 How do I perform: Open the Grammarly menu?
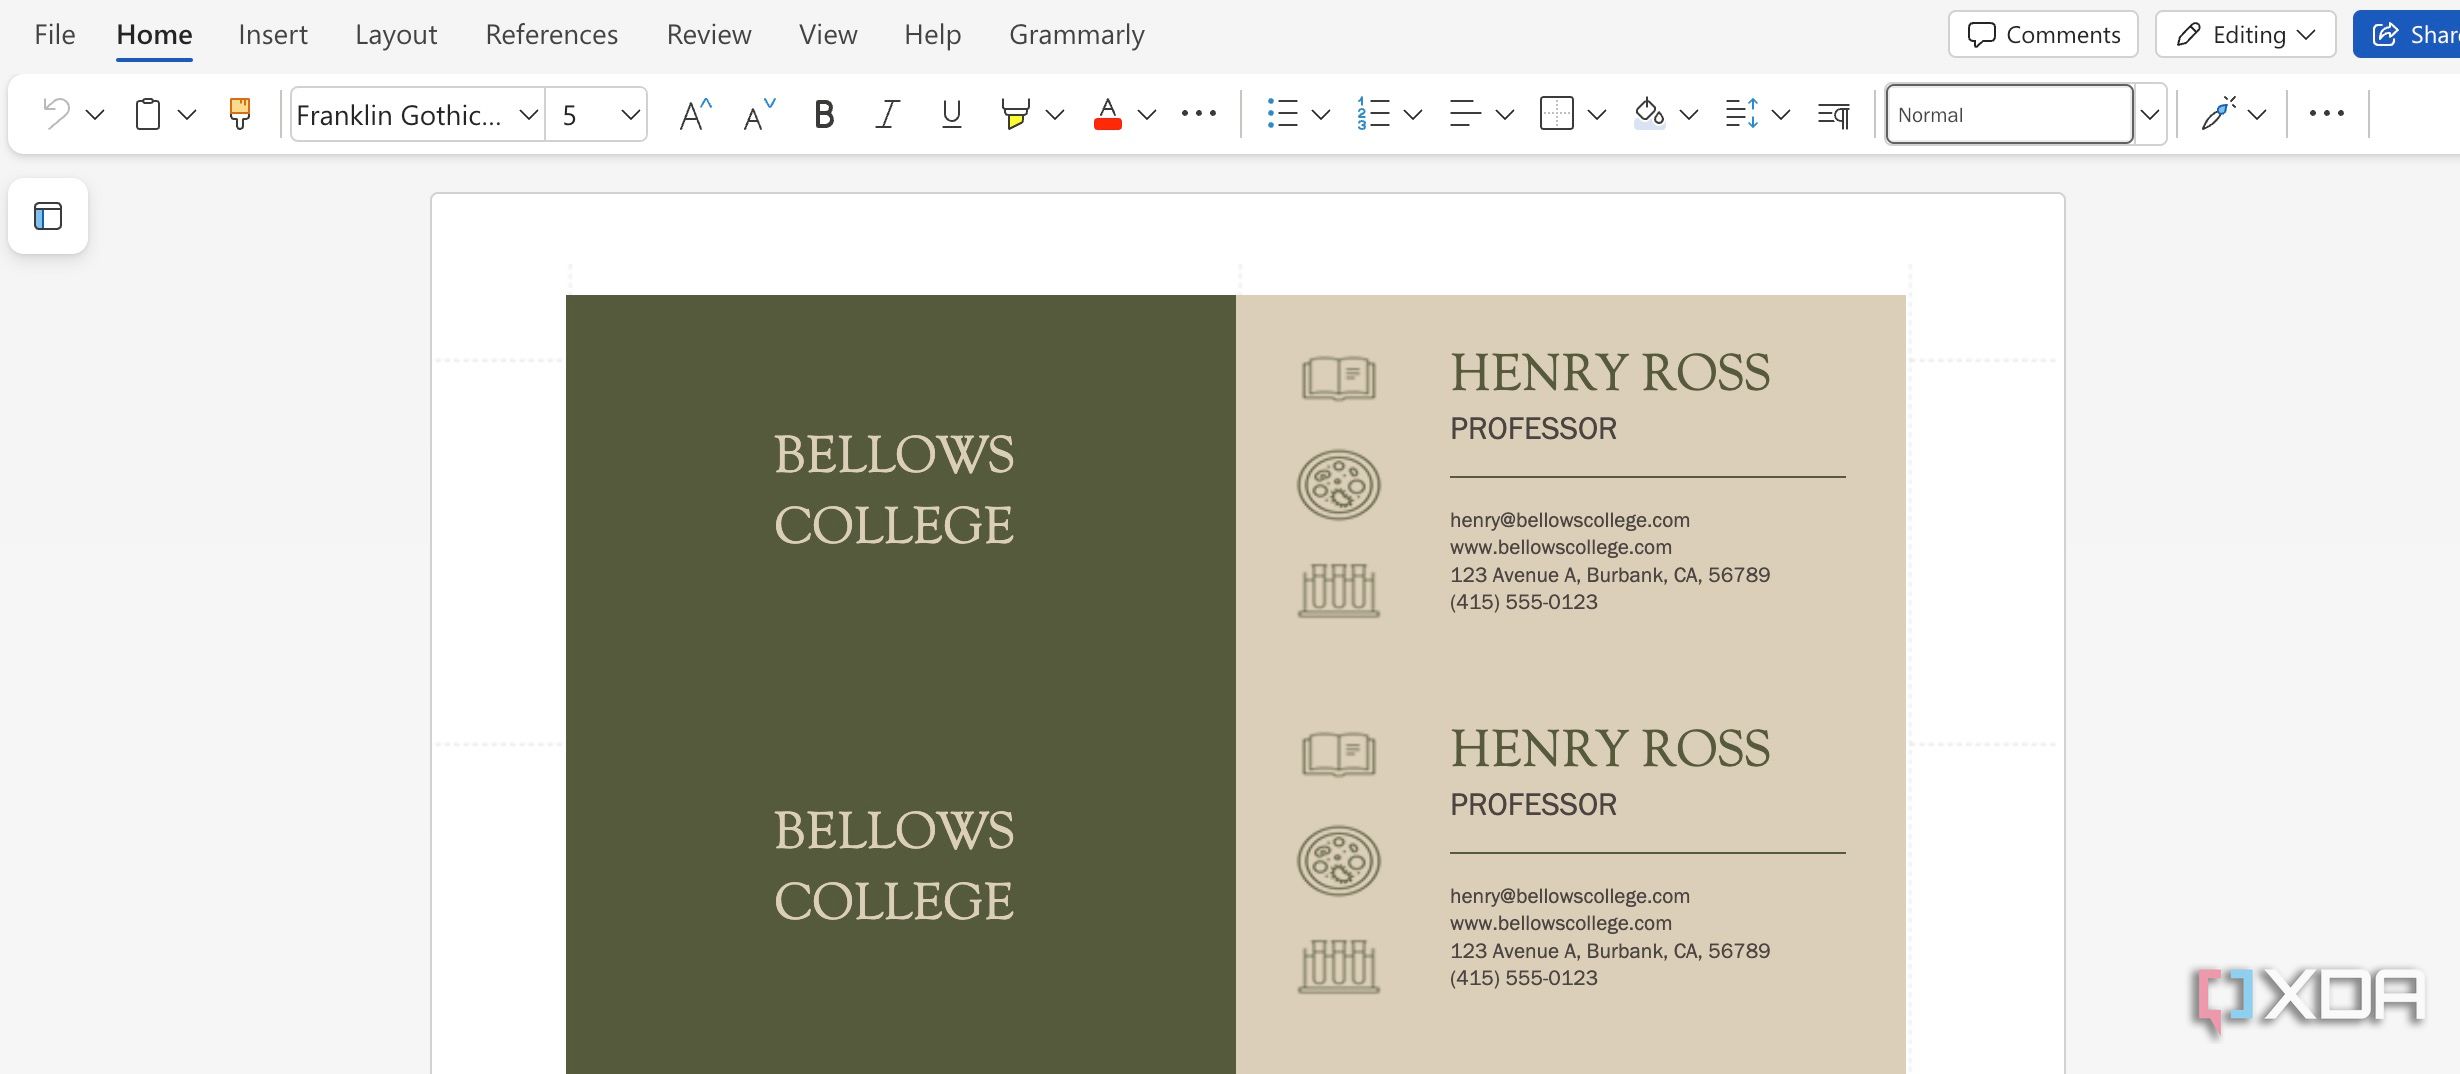click(1077, 33)
